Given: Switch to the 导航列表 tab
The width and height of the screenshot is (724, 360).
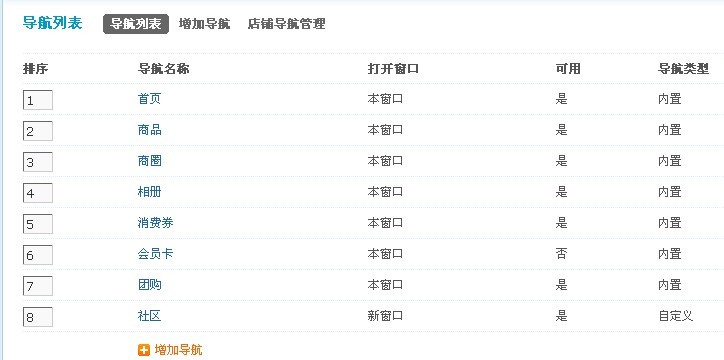Looking at the screenshot, I should point(136,24).
